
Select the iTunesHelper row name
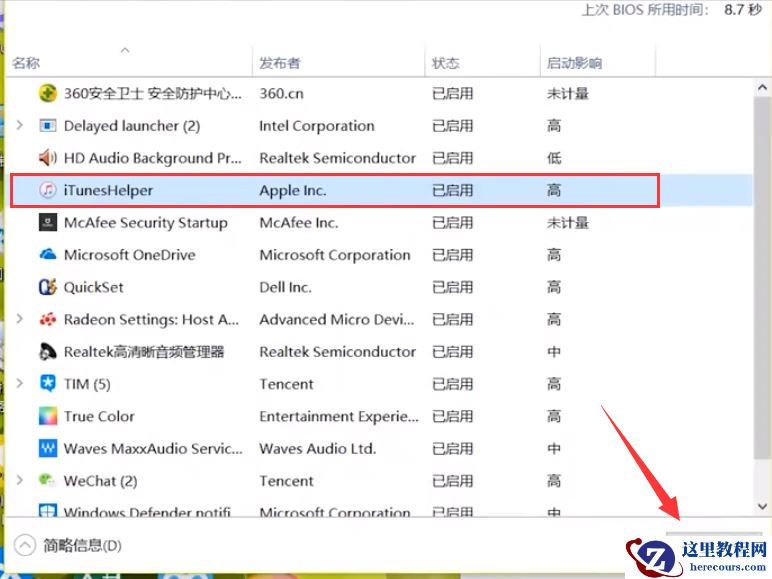(x=108, y=191)
